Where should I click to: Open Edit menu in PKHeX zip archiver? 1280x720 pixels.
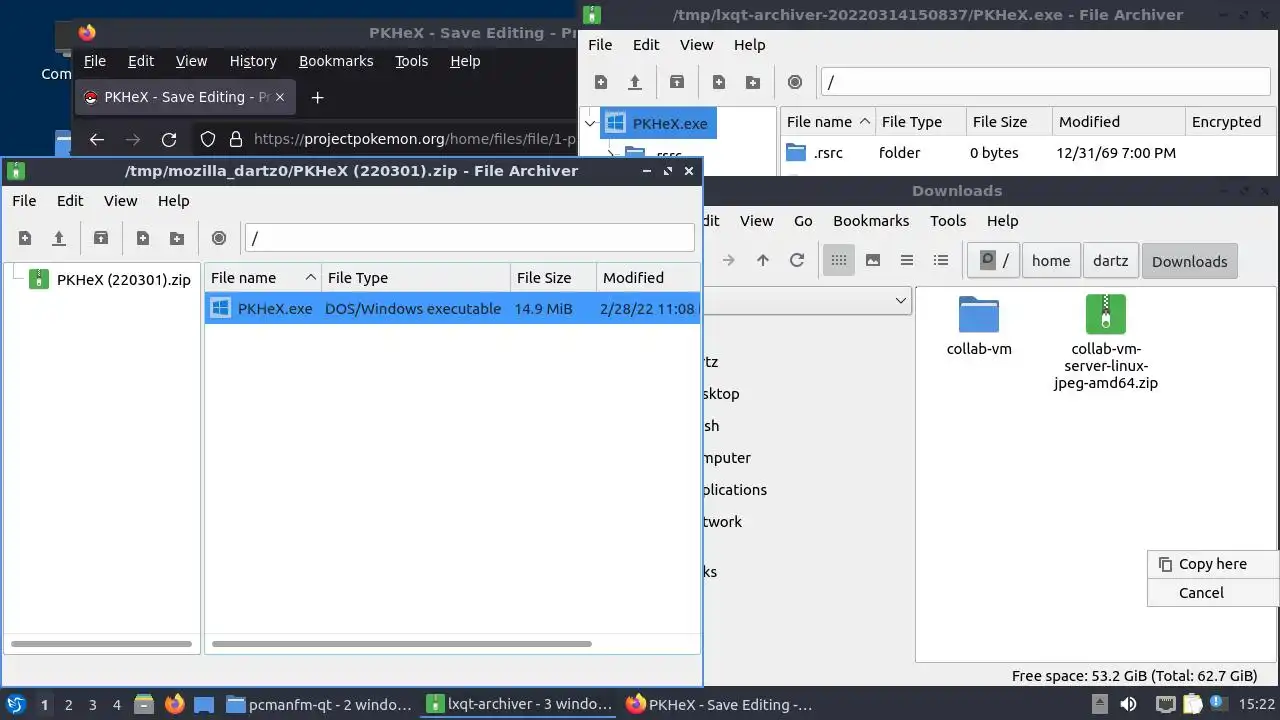[70, 200]
